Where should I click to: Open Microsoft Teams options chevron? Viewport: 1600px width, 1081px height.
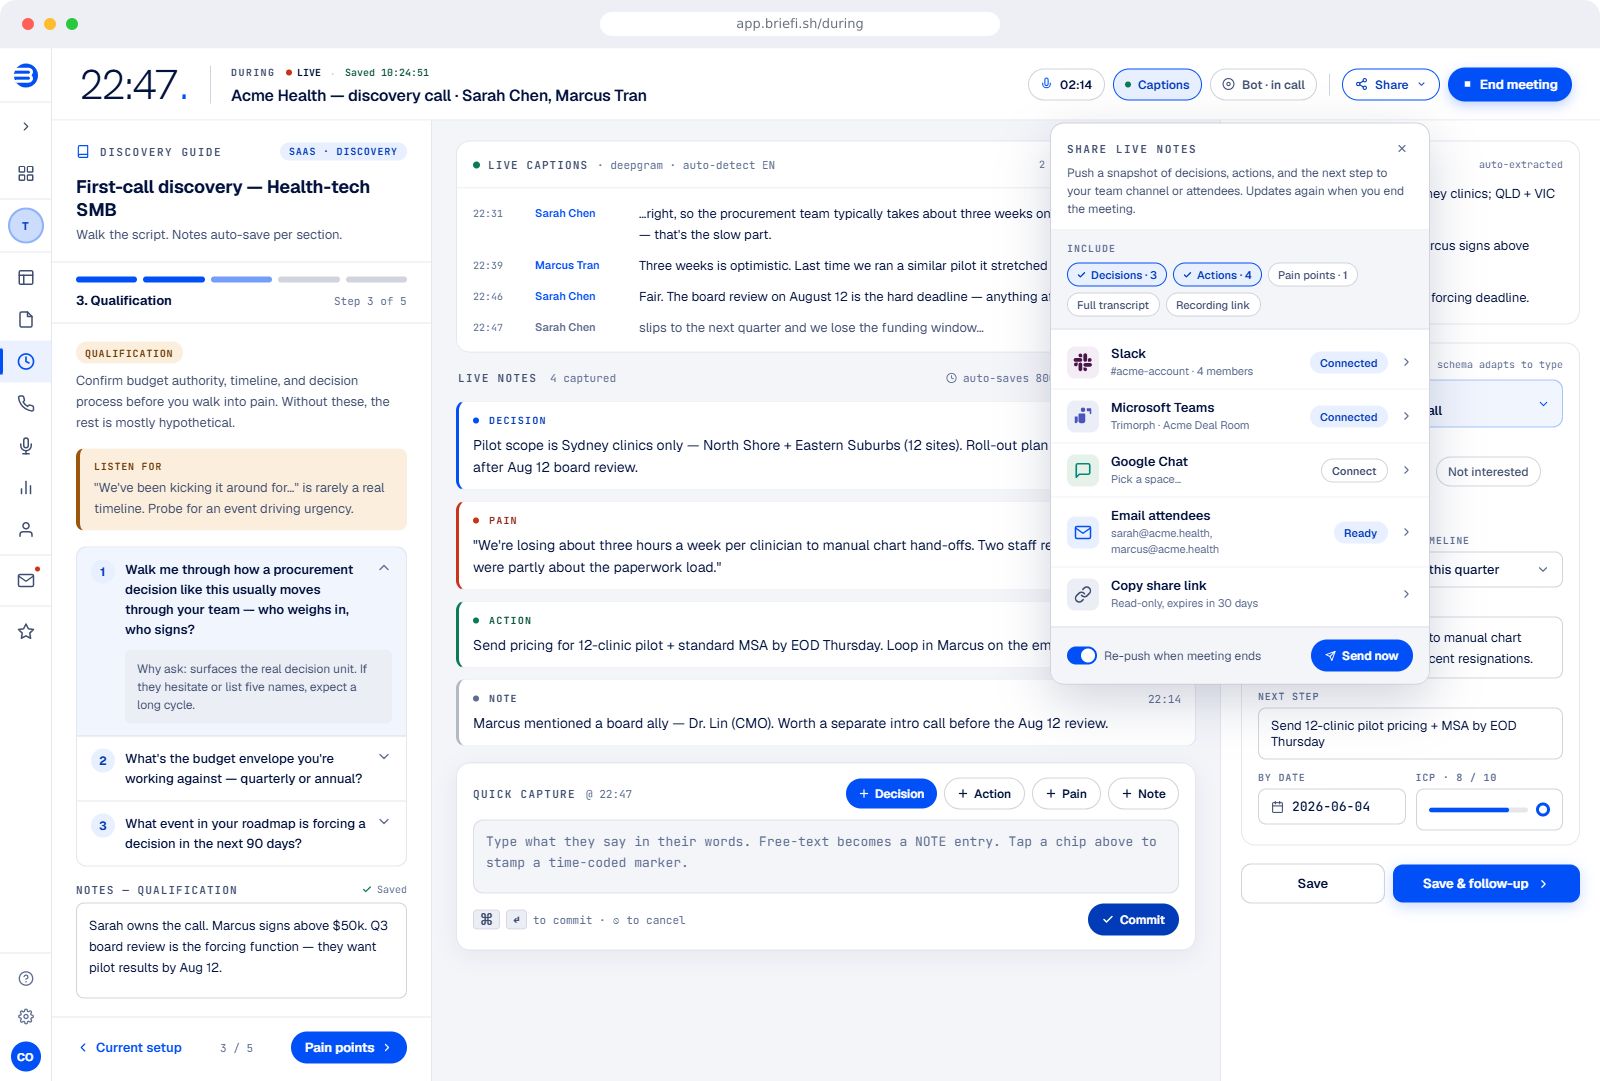[1406, 416]
